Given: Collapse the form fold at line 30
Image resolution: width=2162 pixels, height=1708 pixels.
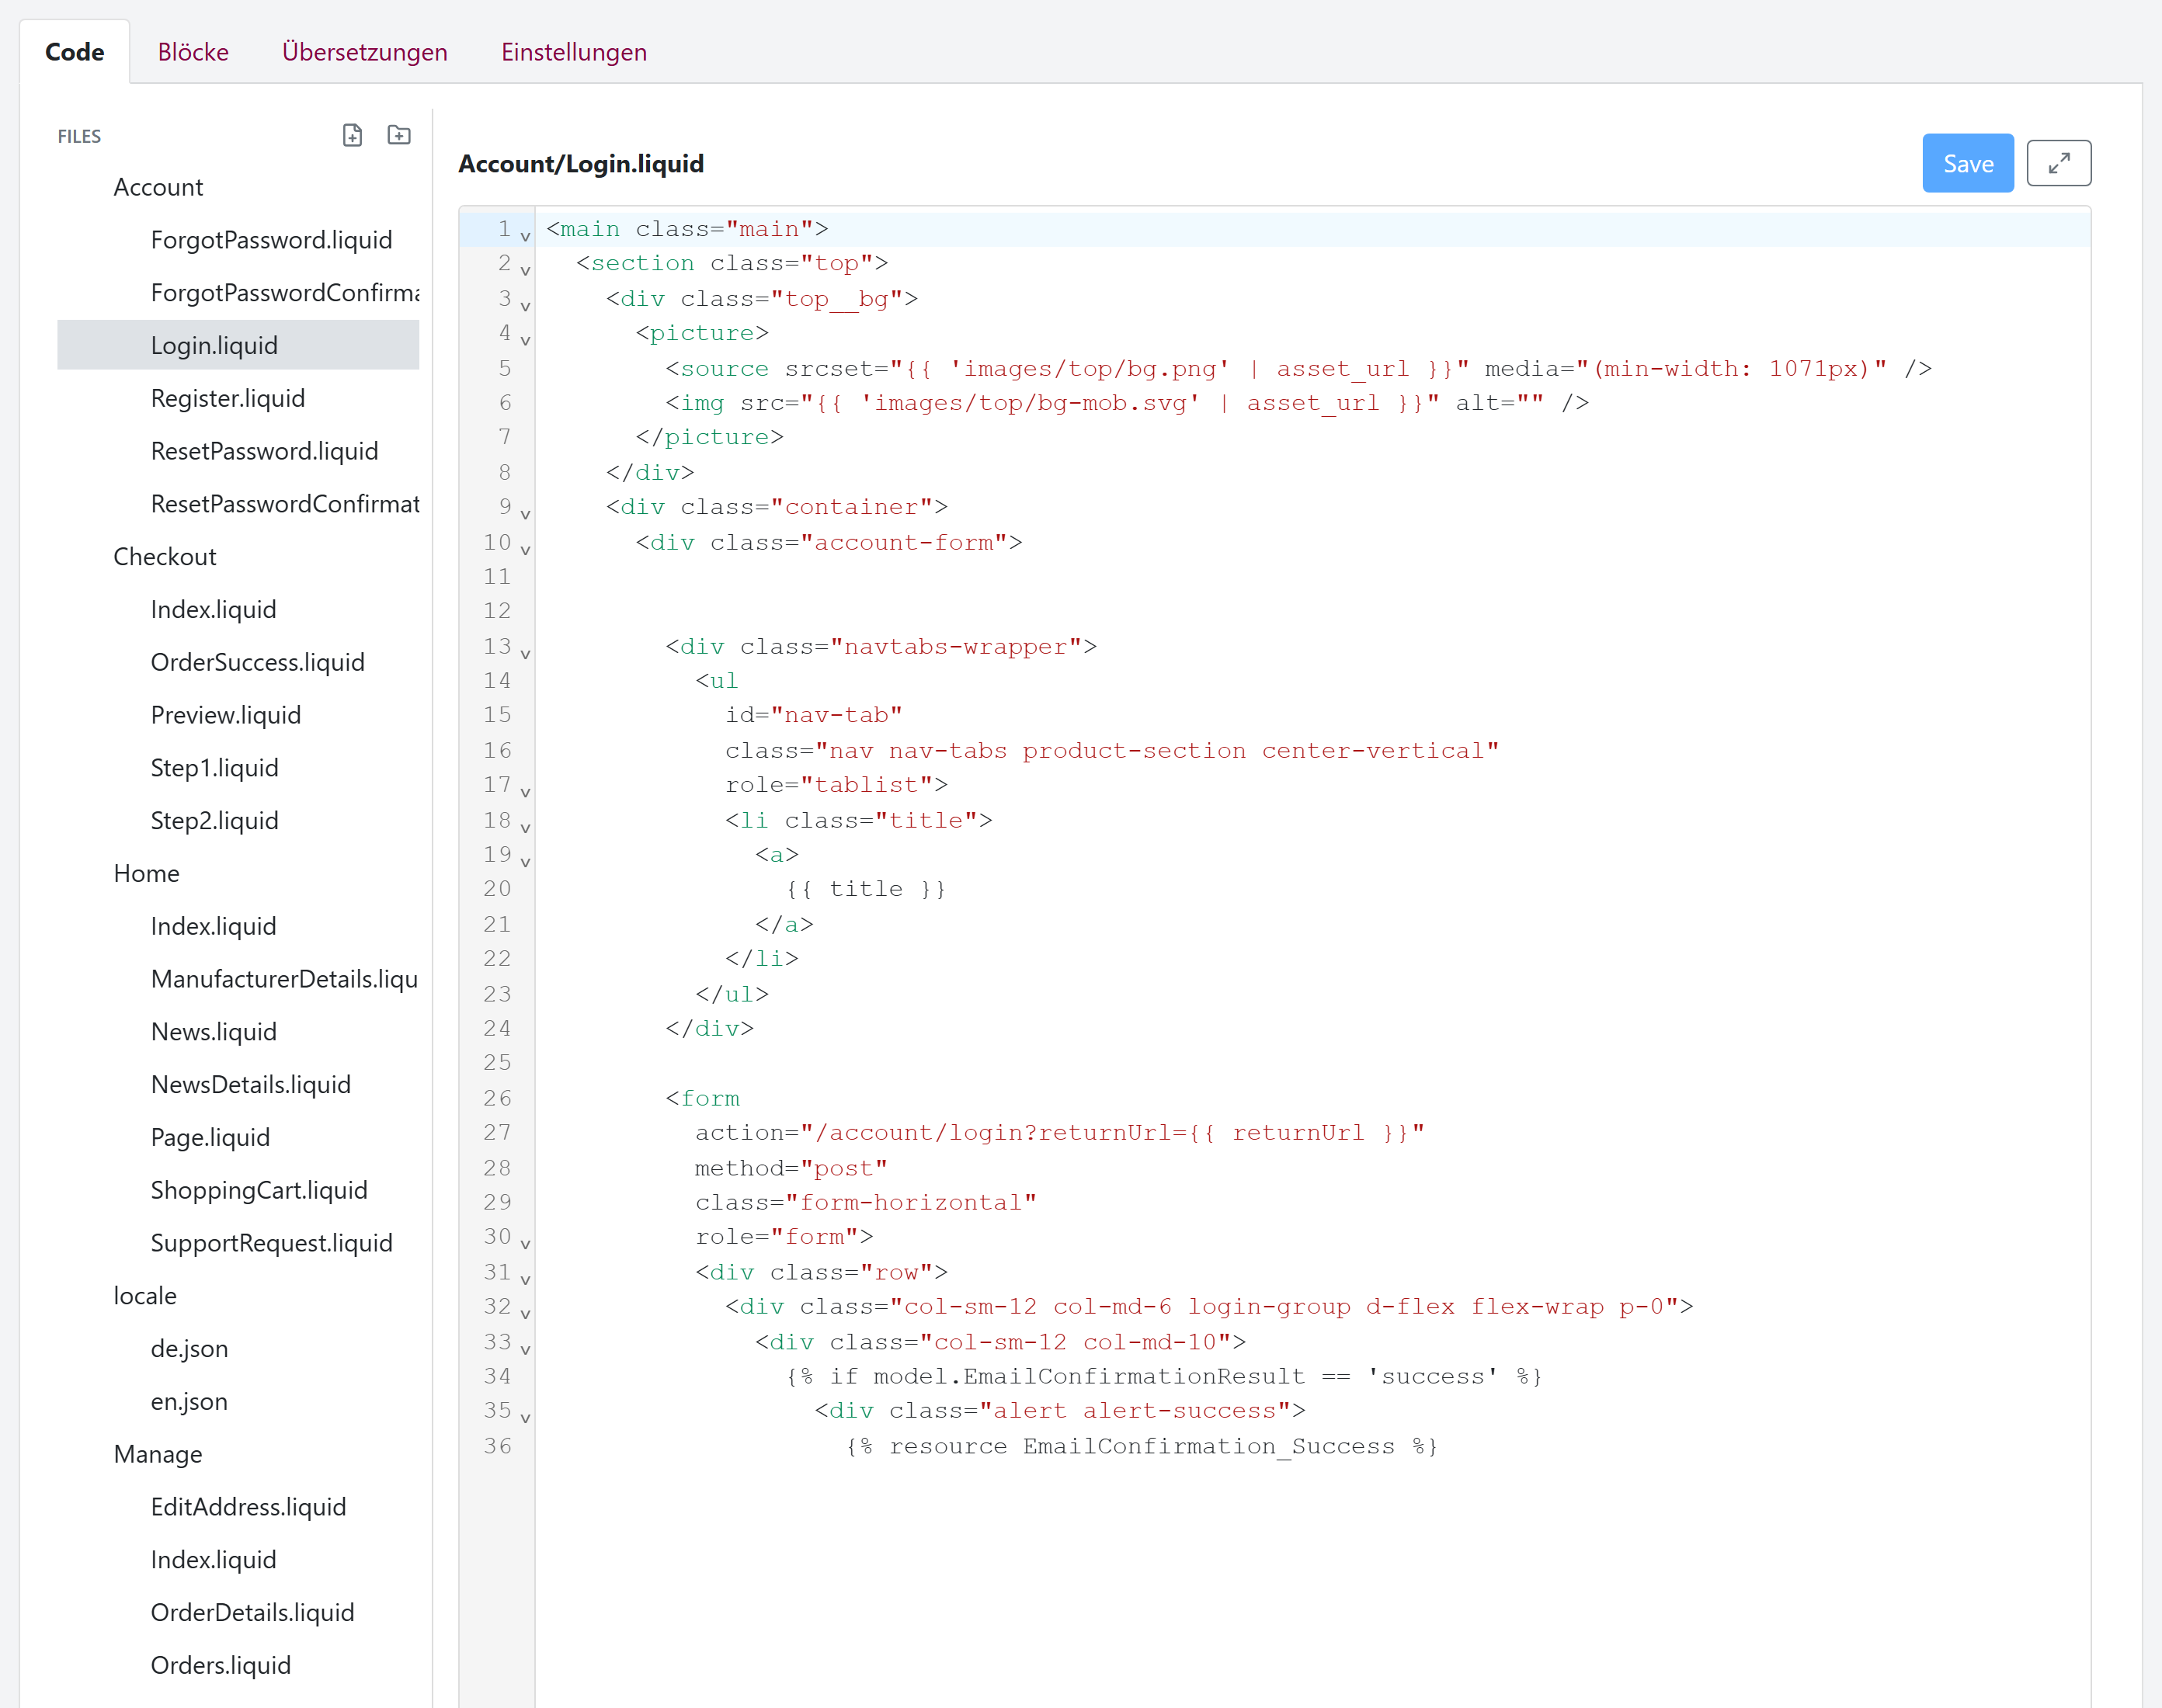Looking at the screenshot, I should pos(525,1244).
